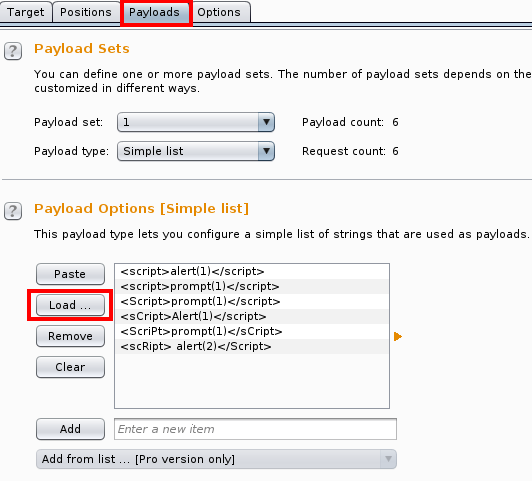Click the Add button
This screenshot has height=481, width=532.
pyautogui.click(x=70, y=429)
